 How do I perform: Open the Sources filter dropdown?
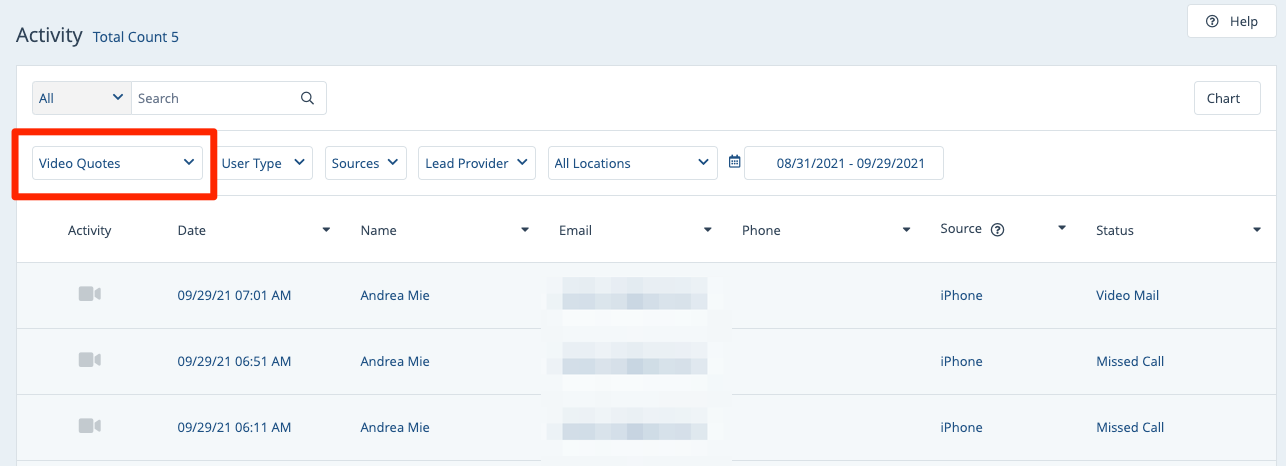365,163
